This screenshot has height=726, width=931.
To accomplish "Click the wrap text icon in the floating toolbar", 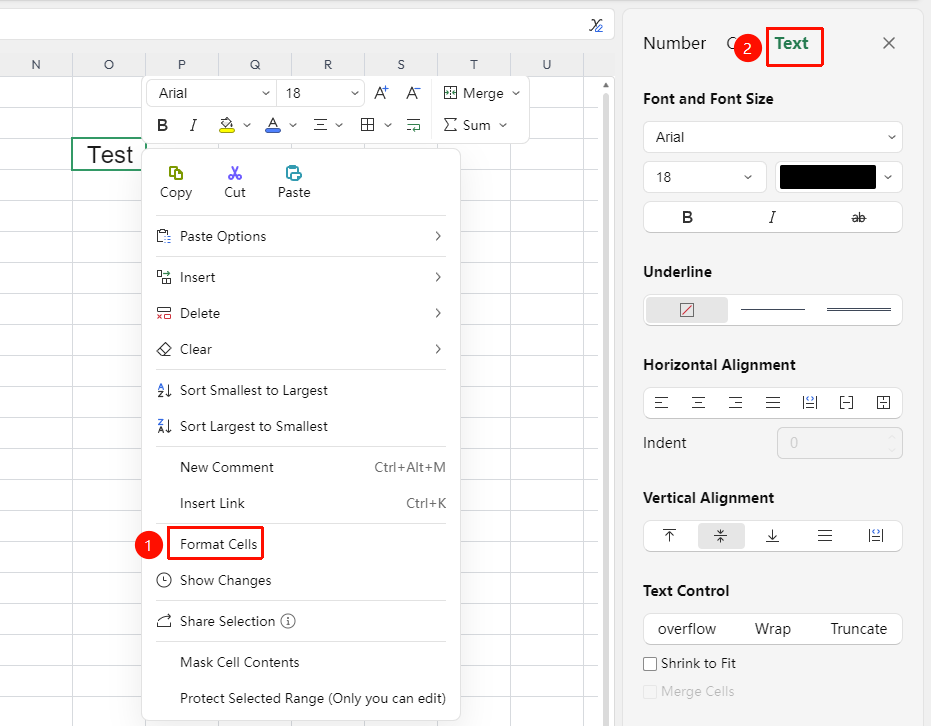I will (413, 125).
